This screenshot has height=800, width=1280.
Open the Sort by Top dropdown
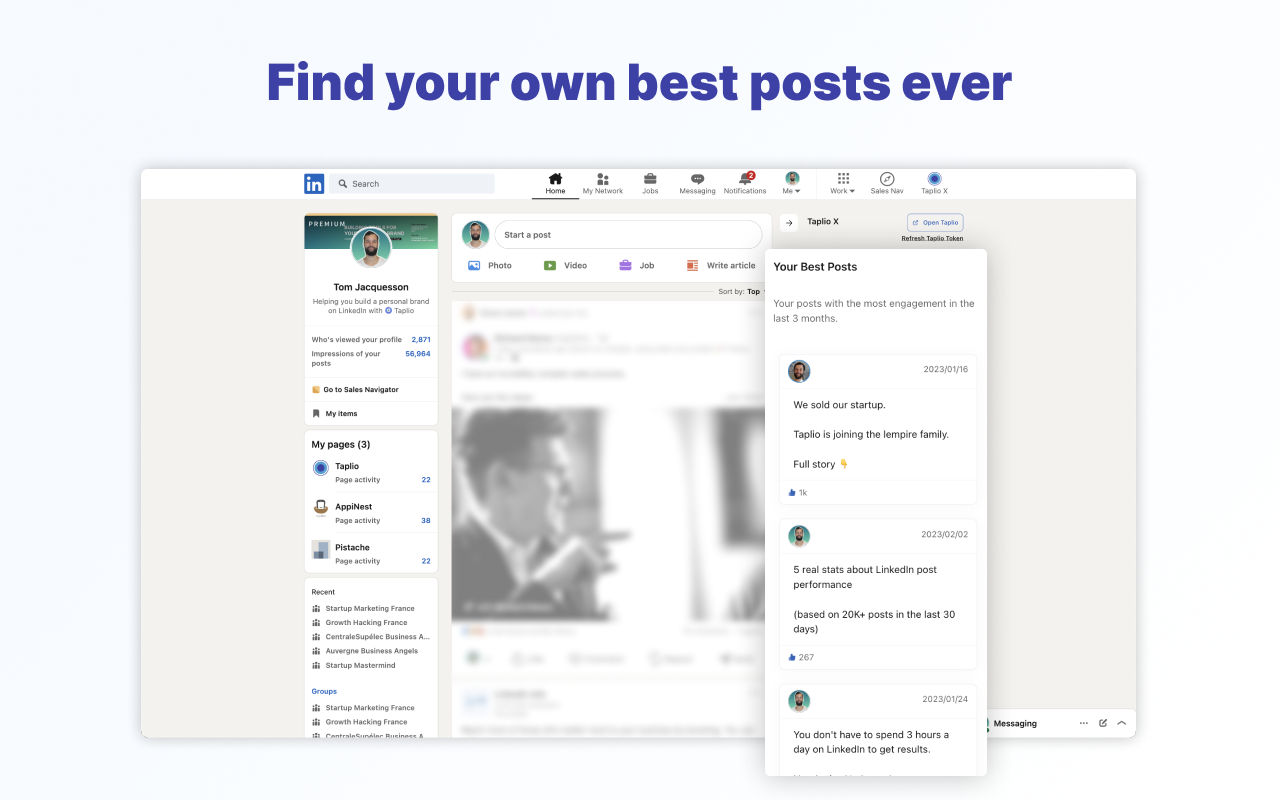[742, 292]
